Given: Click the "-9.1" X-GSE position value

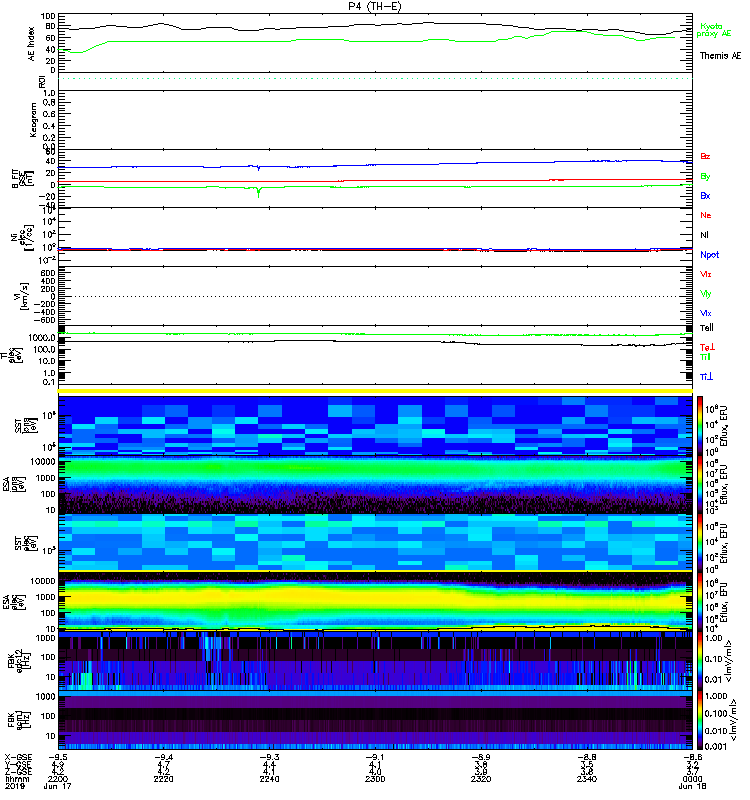Looking at the screenshot, I should pos(375,757).
